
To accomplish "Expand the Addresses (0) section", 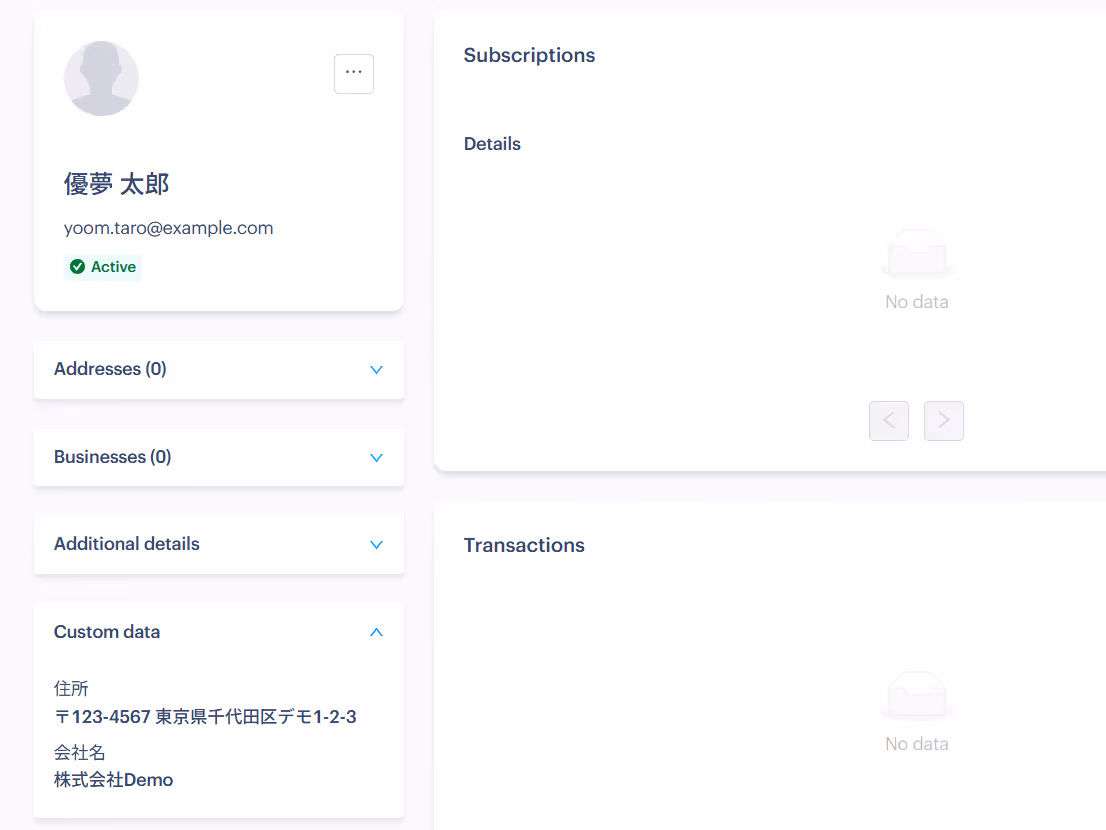I will pos(376,370).
